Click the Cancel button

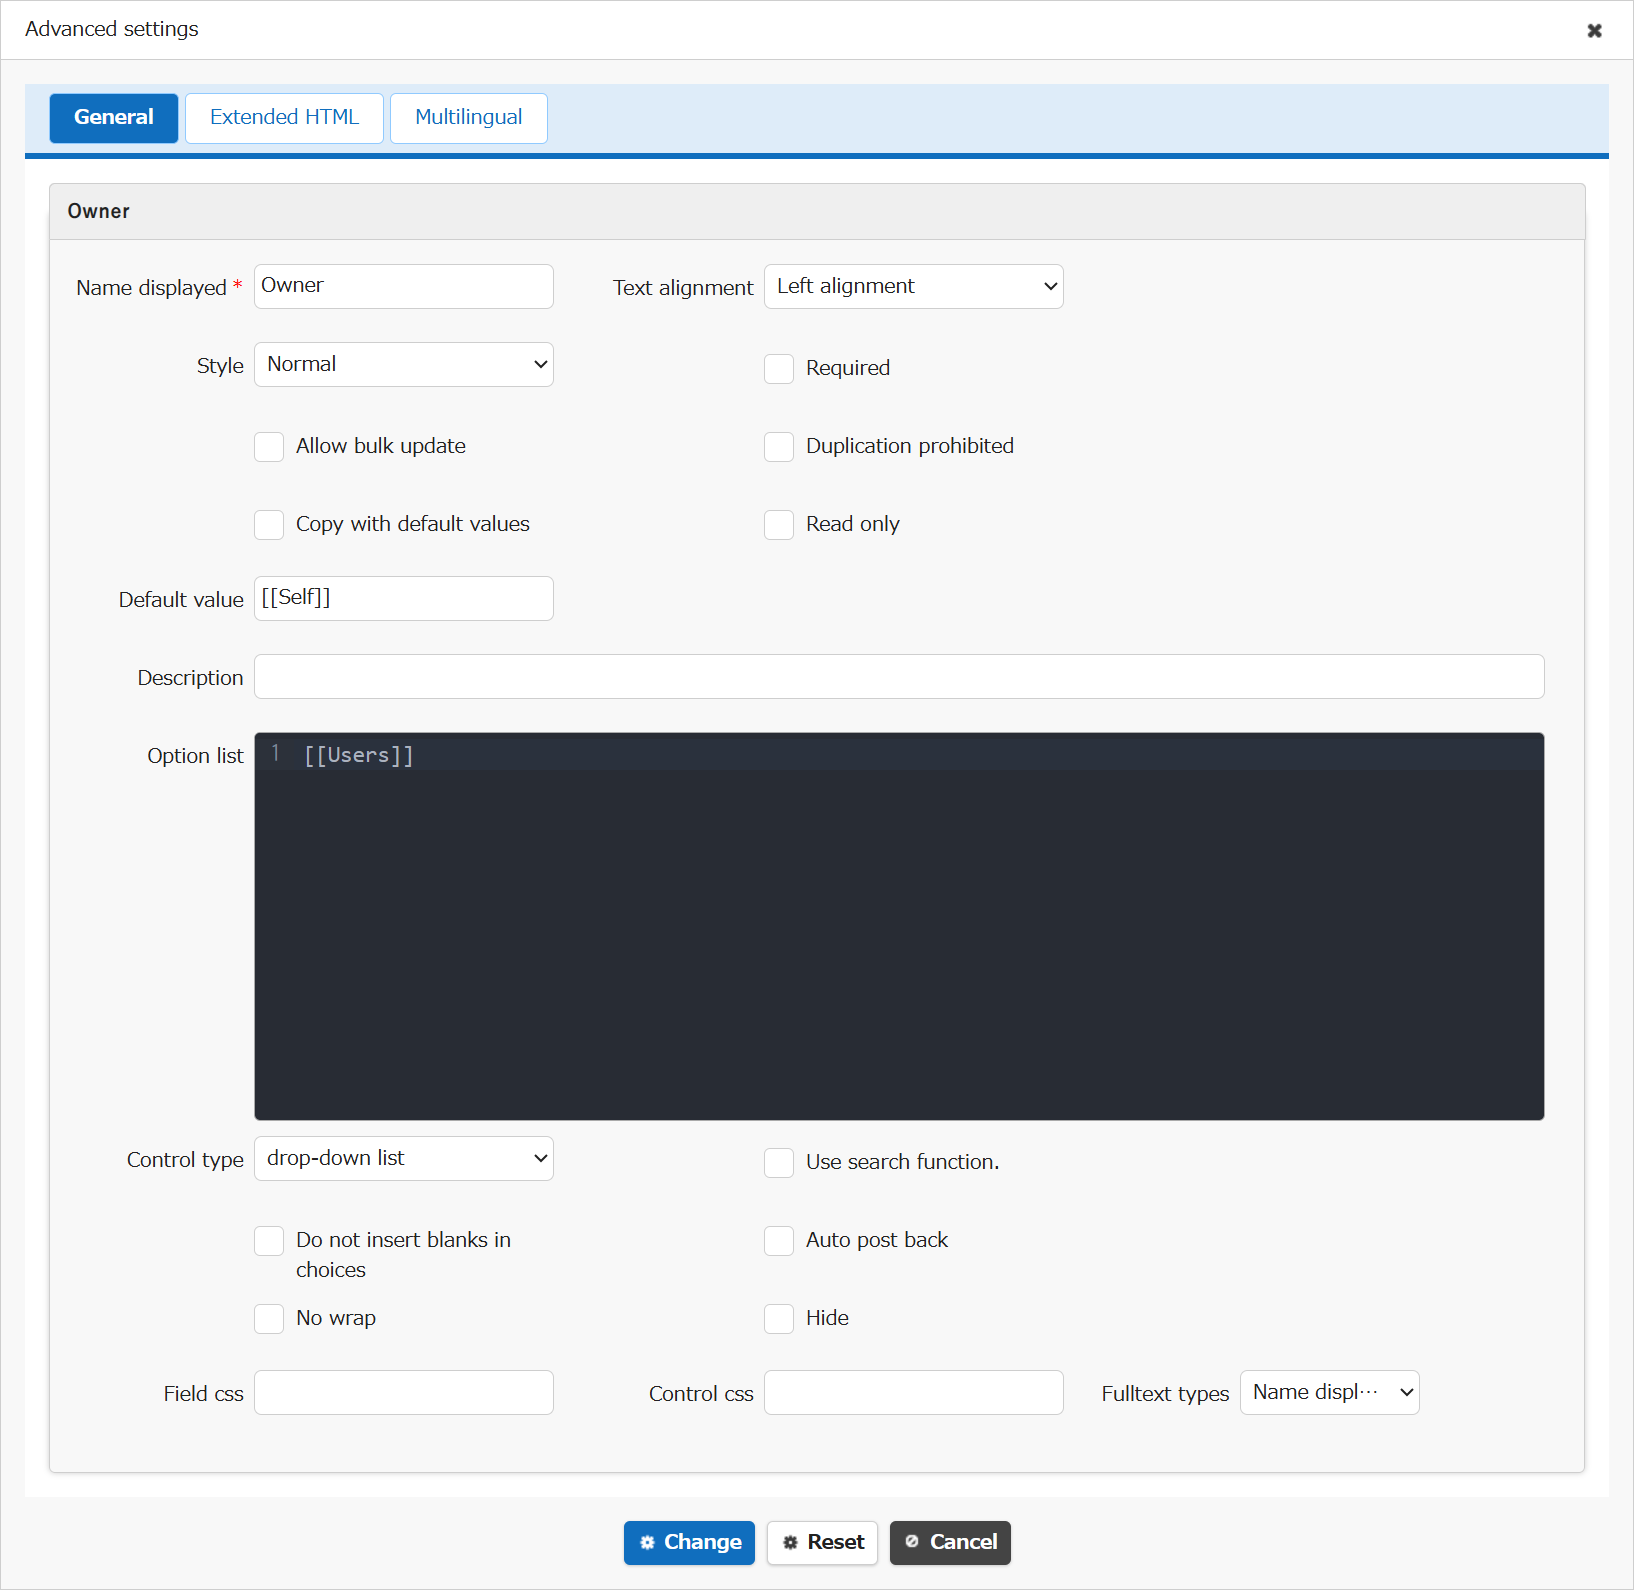pos(950,1542)
